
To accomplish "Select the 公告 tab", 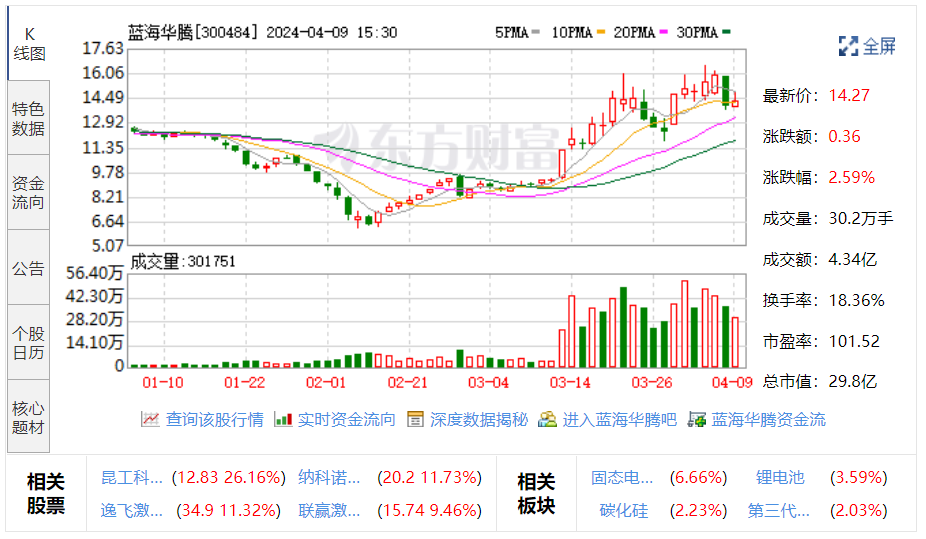I will pos(29,269).
